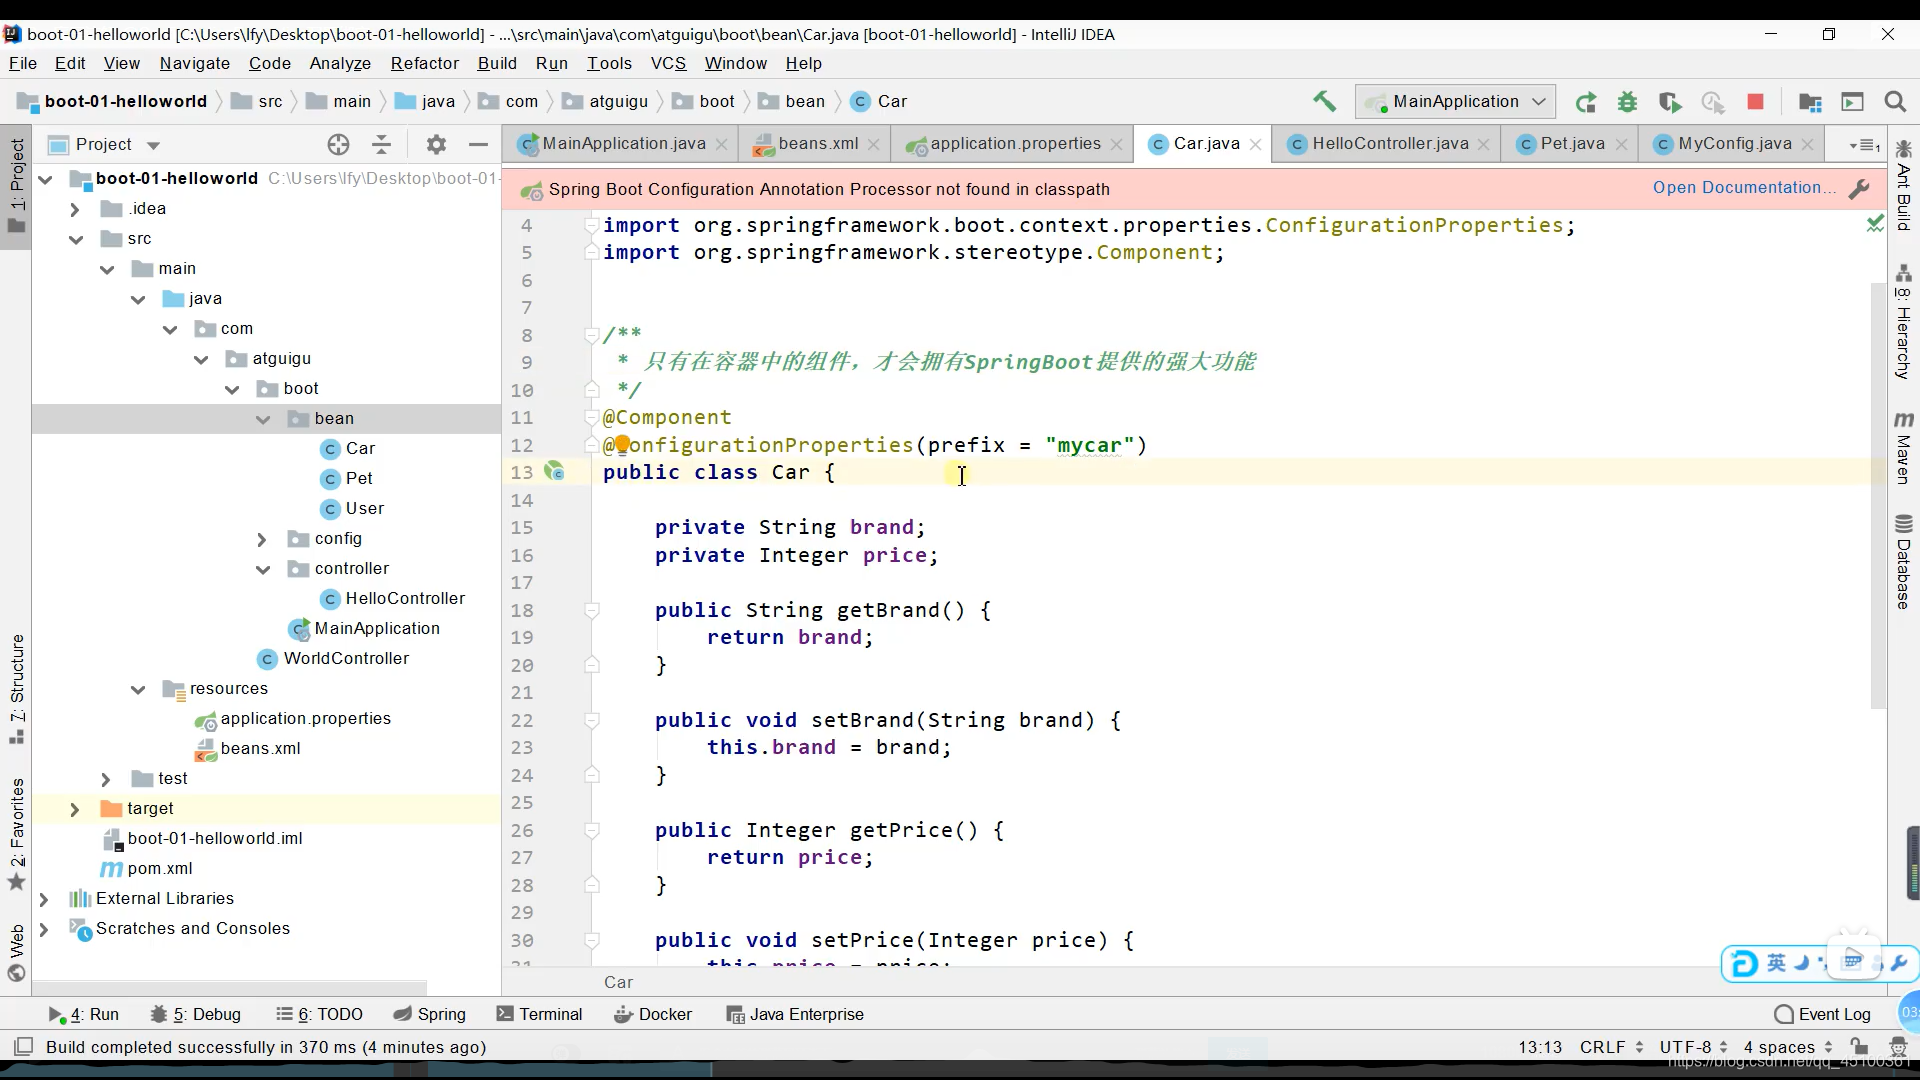Locate current file with the crosshair icon
The width and height of the screenshot is (1920, 1080).
[339, 145]
